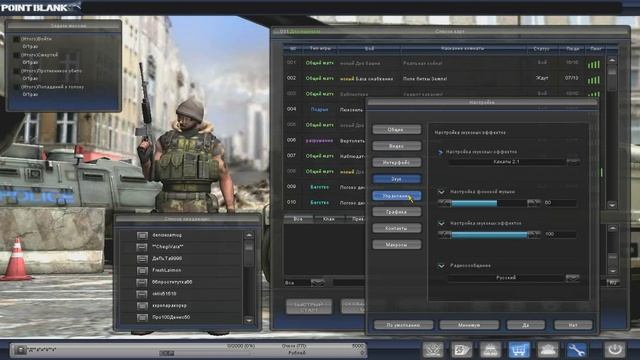
Task: Click friend list scrollbar down arrow
Action: [249, 321]
